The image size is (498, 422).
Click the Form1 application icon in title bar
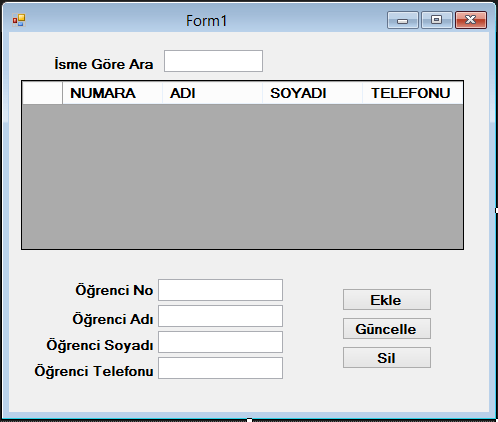click(x=19, y=20)
